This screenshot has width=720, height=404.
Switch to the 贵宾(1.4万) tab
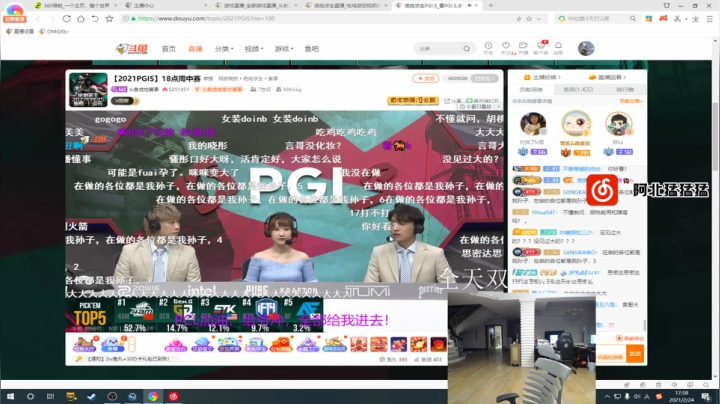[x=578, y=90]
